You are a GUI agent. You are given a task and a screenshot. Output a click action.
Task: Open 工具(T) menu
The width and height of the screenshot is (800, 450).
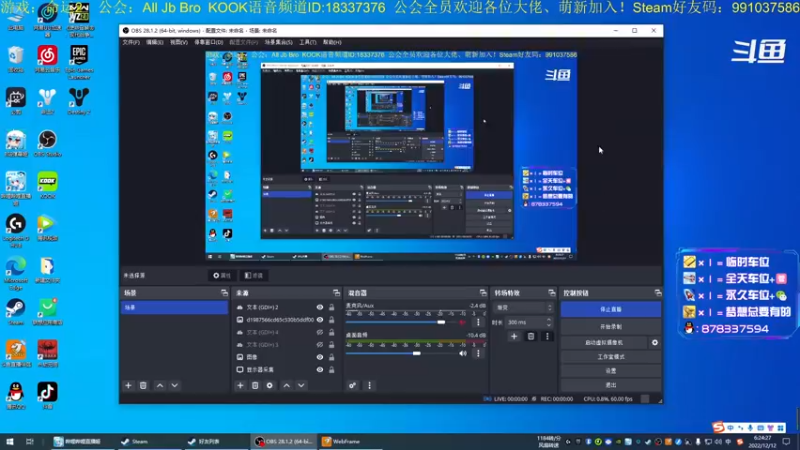pyautogui.click(x=308, y=42)
